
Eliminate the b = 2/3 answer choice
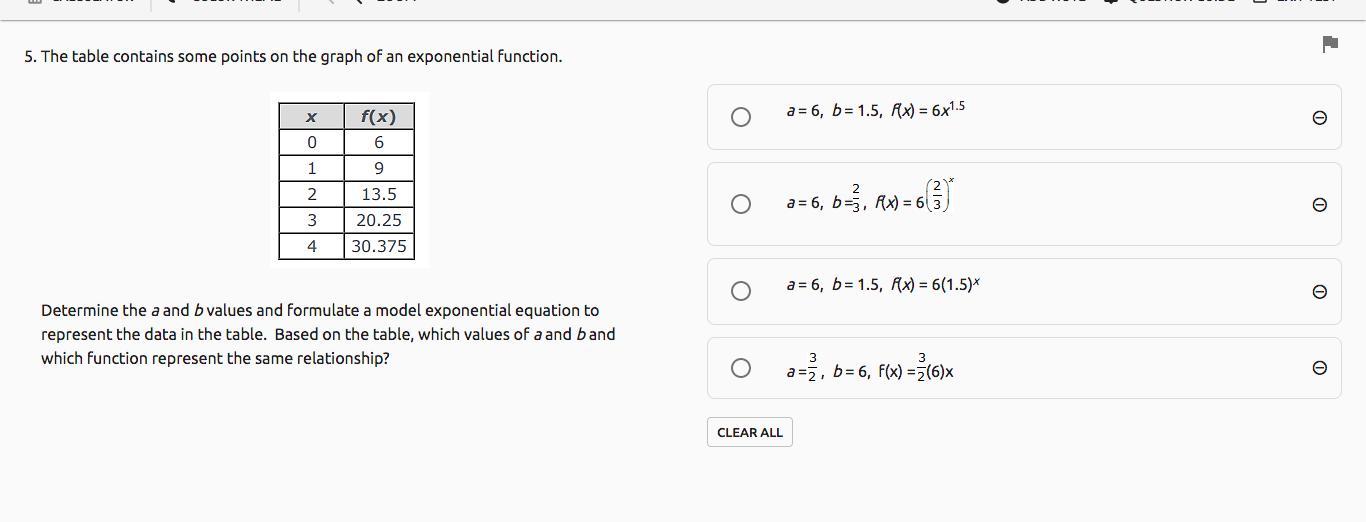click(x=1319, y=205)
